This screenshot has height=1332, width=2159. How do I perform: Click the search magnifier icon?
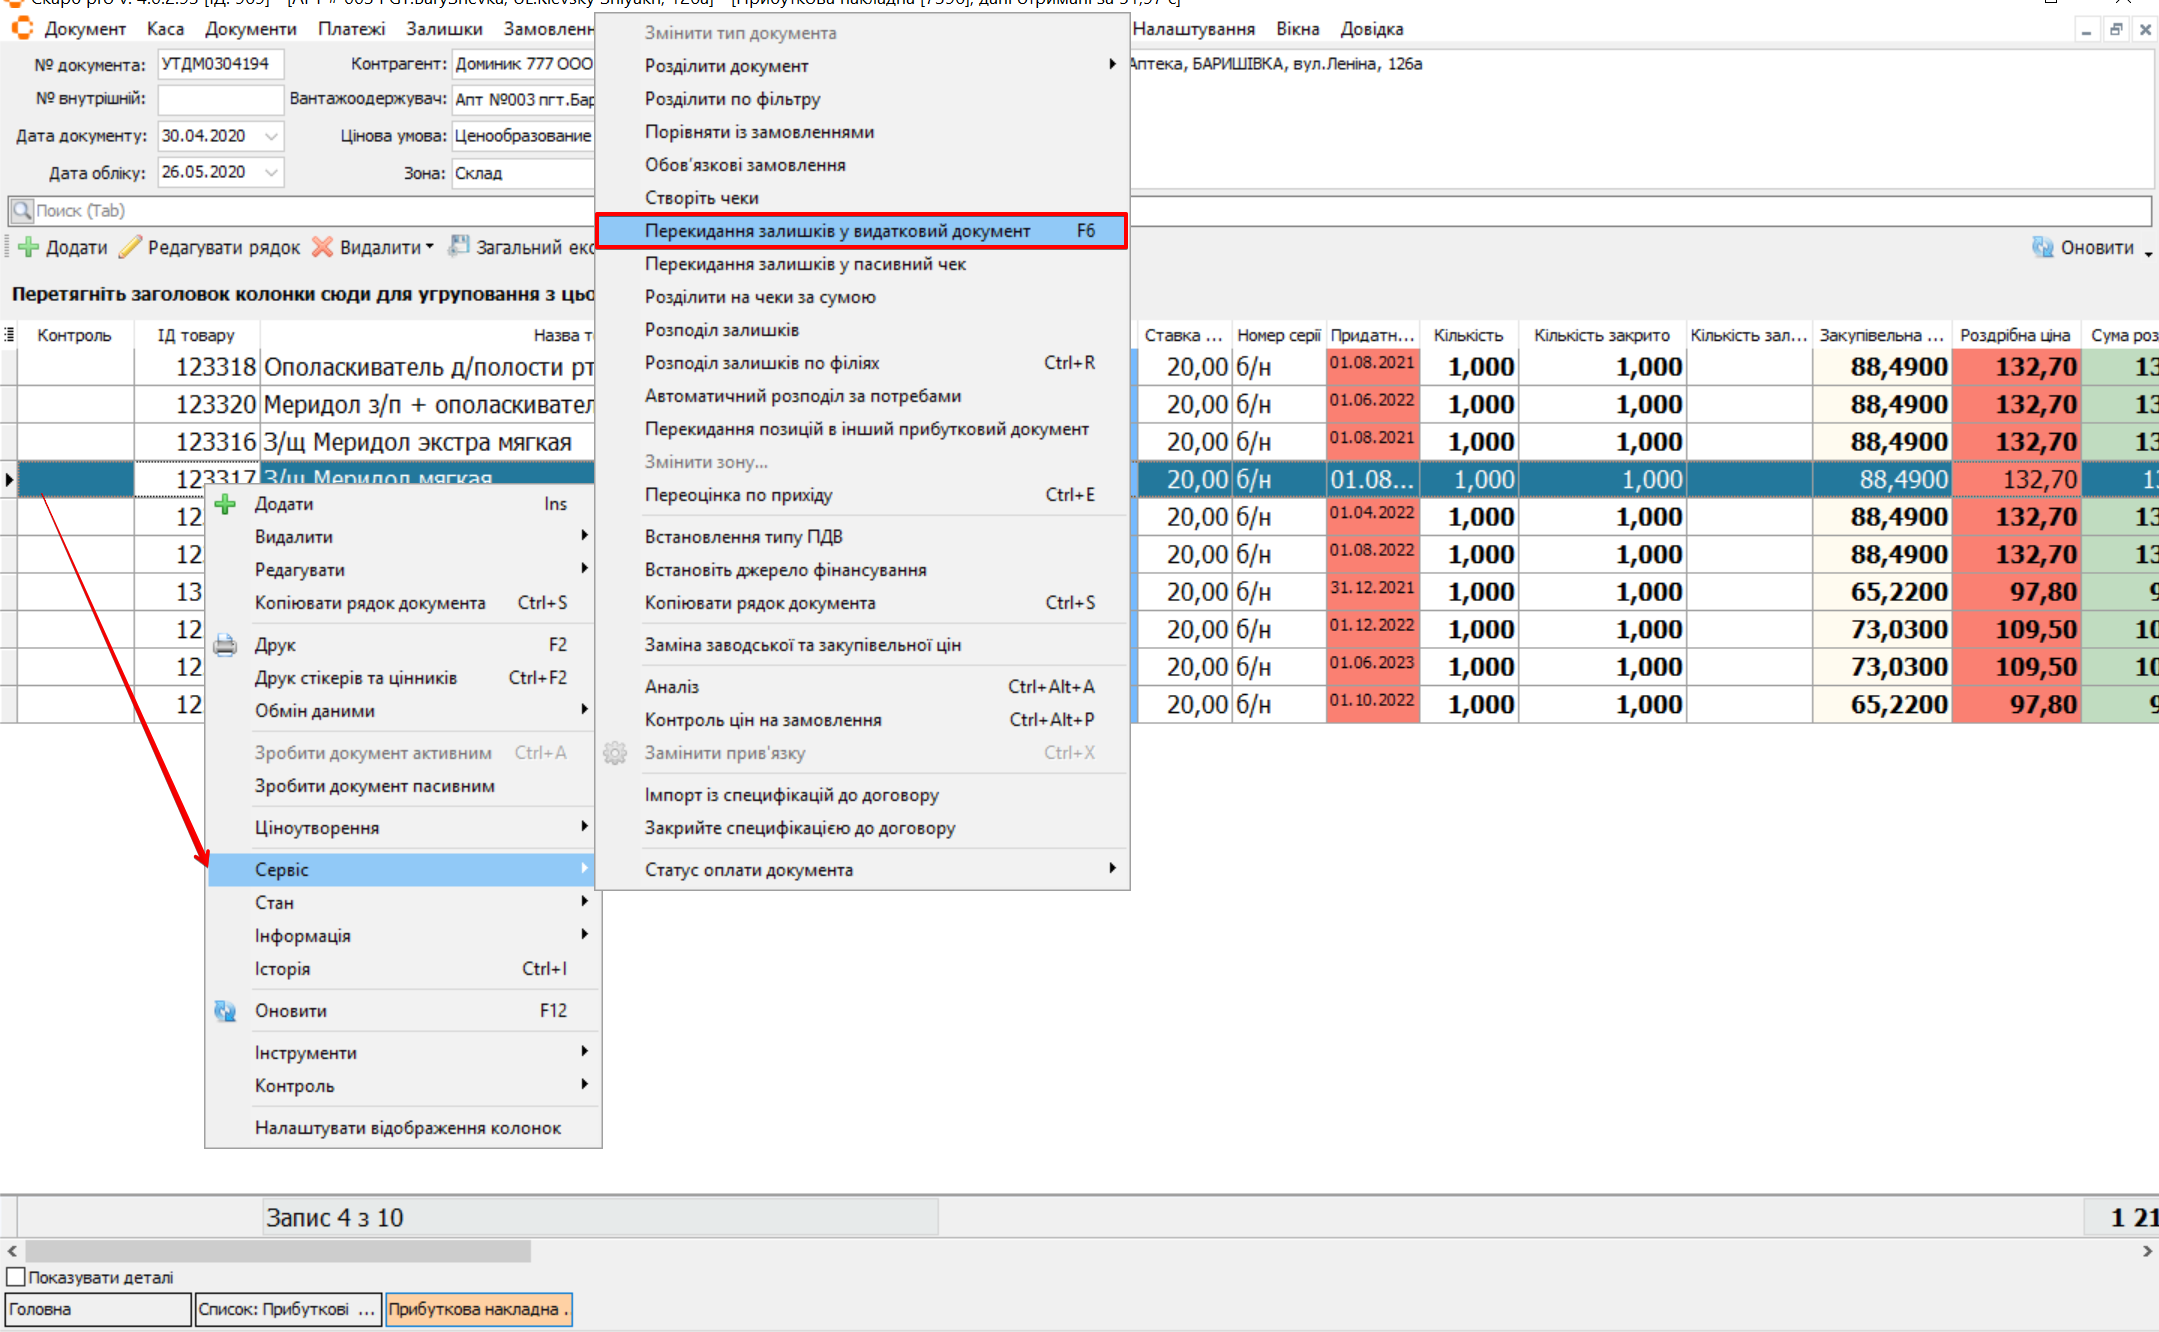click(x=22, y=211)
